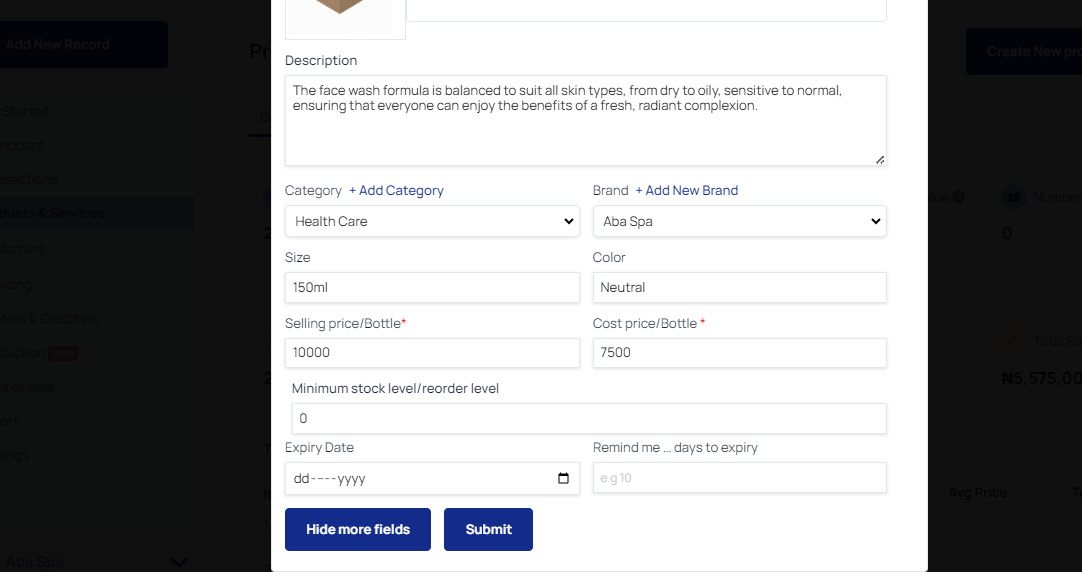Screen dimensions: 1082x572
Task: Click the product box image thumbnail
Action: [345, 19]
